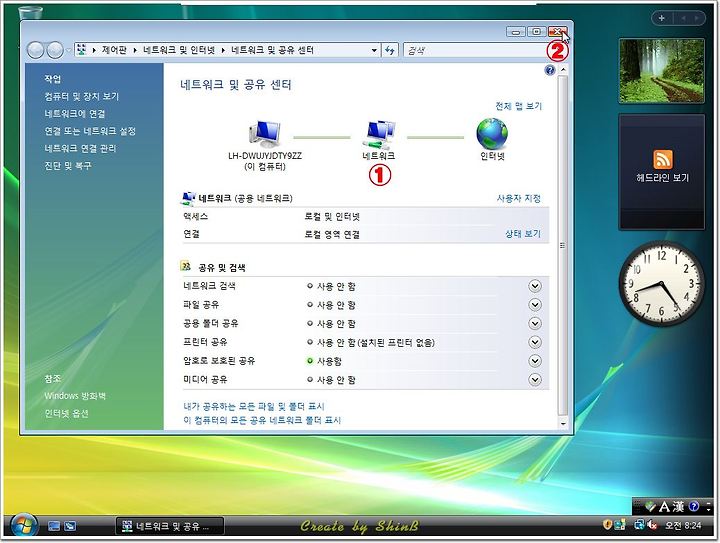Click the taskbar clock 오전 8:24
This screenshot has width=720, height=543.
(683, 525)
